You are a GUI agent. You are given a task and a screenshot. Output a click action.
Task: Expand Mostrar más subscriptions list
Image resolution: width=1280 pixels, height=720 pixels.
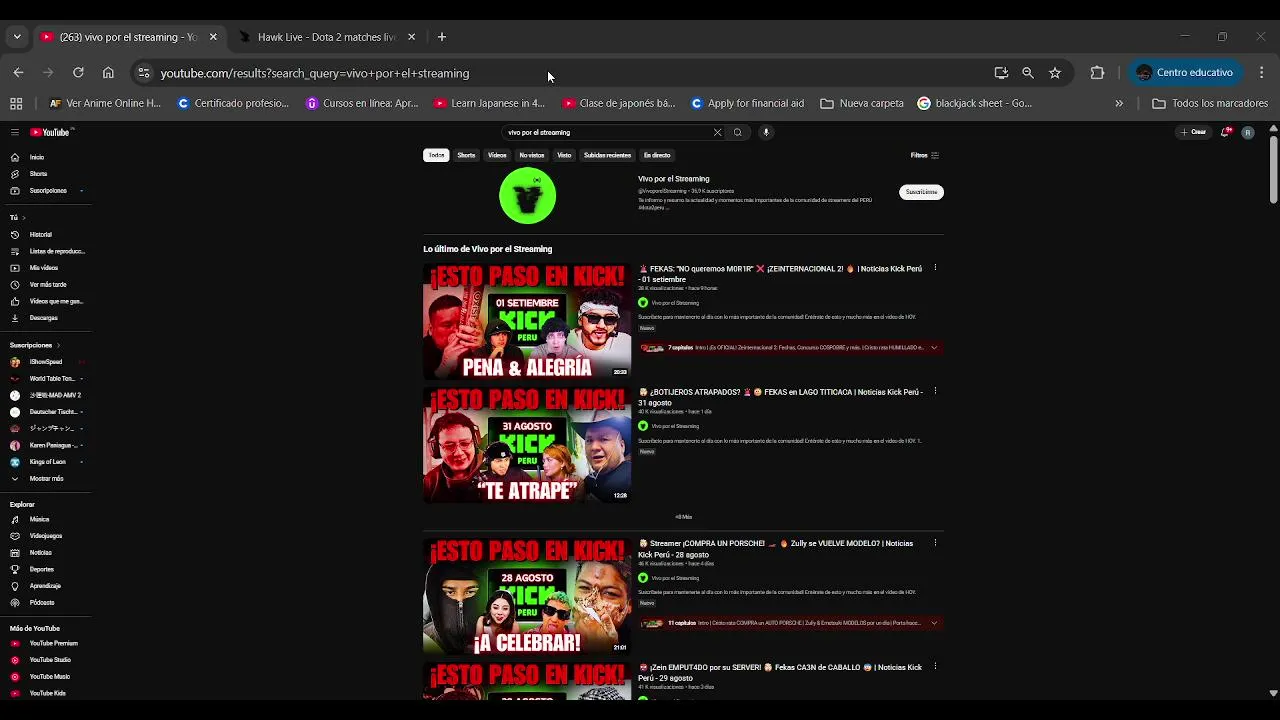click(46, 479)
